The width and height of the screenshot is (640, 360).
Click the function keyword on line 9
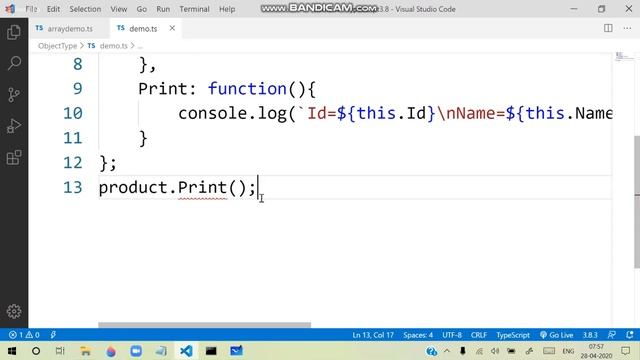point(247,89)
